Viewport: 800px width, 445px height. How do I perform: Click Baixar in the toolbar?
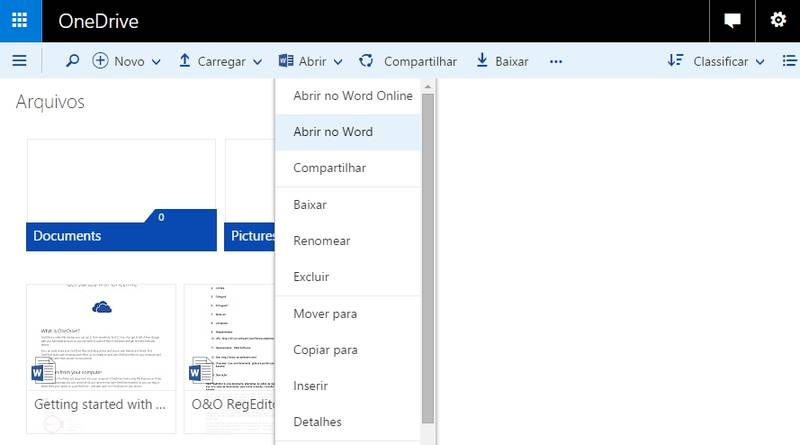click(x=511, y=61)
